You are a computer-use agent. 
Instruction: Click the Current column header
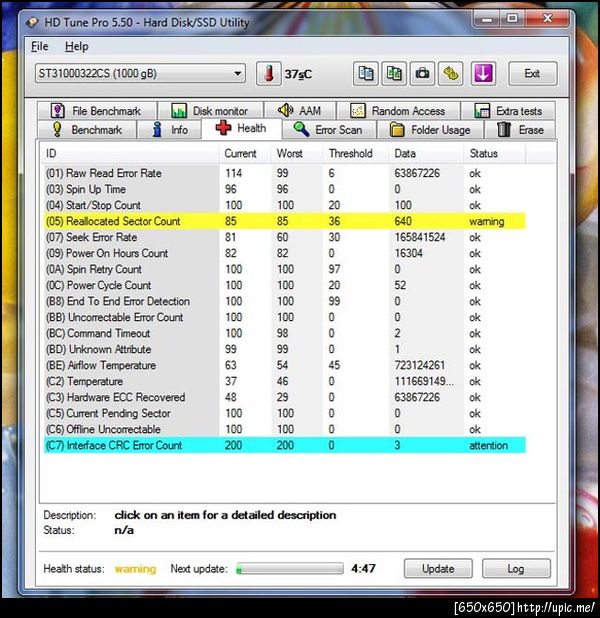(245, 153)
